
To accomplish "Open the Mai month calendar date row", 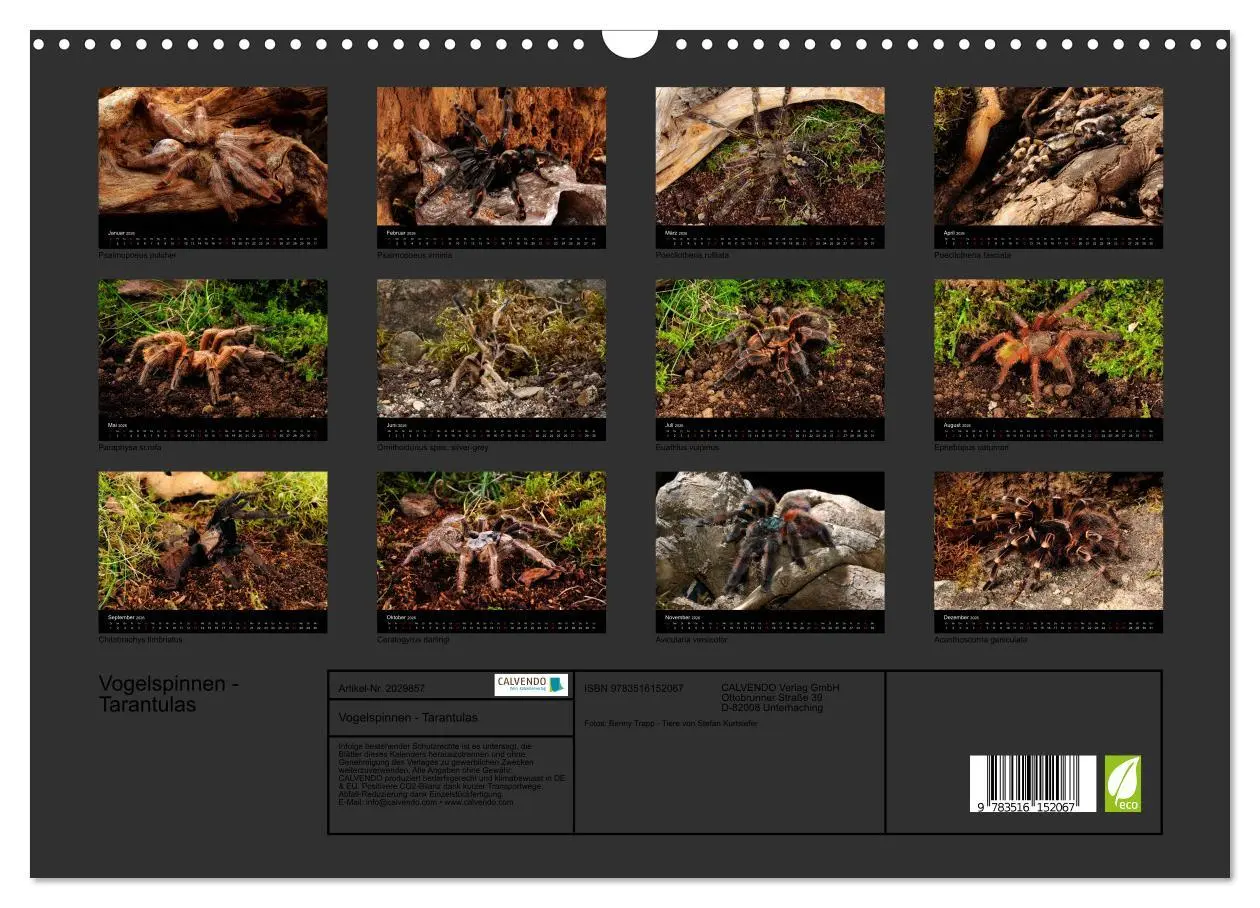I will point(213,434).
